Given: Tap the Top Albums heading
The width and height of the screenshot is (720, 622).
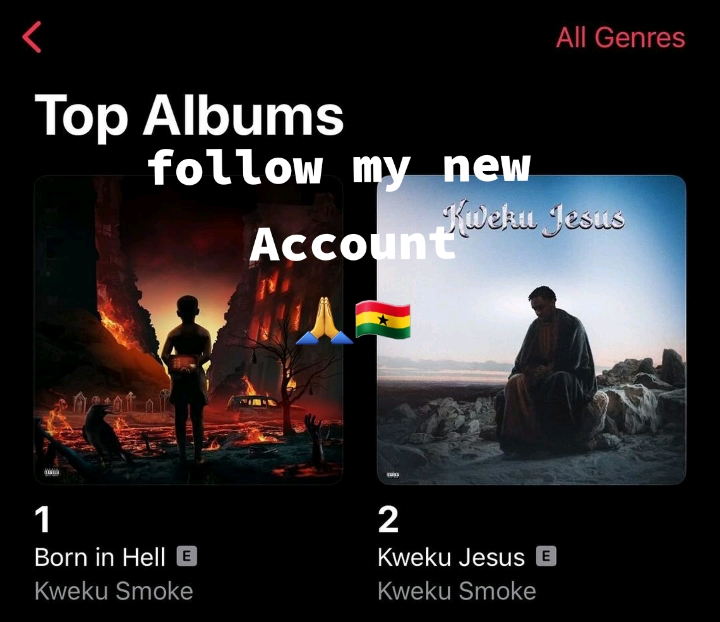Looking at the screenshot, I should pos(189,114).
